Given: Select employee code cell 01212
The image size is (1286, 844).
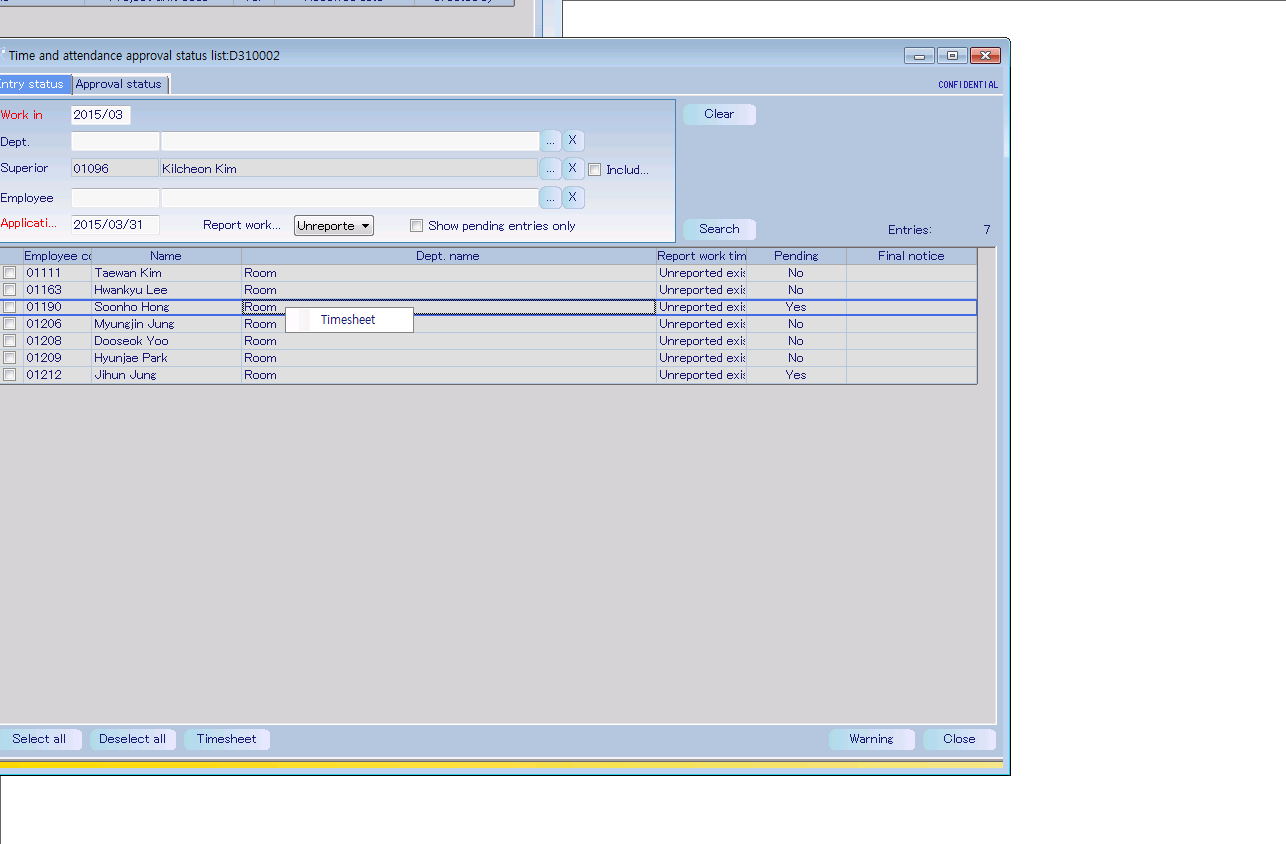Looking at the screenshot, I should [x=57, y=375].
